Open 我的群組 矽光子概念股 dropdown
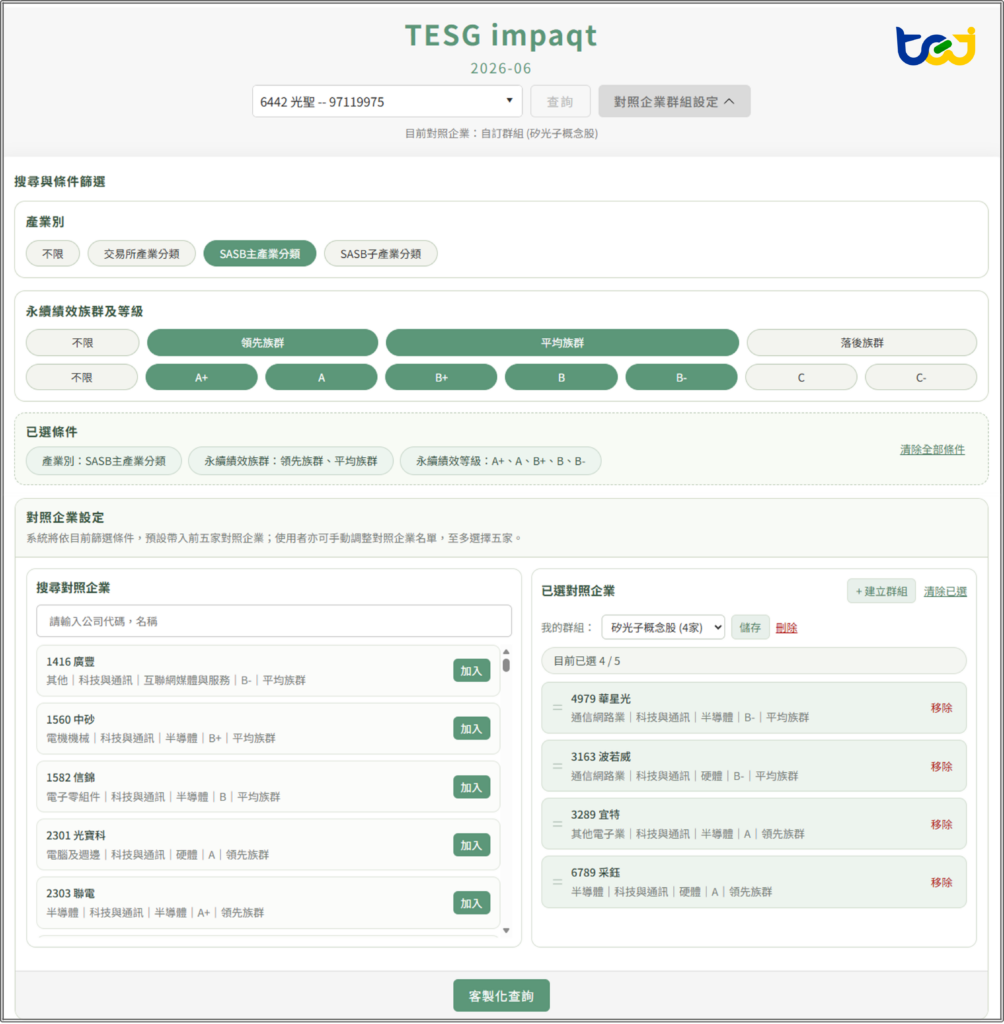 (662, 627)
